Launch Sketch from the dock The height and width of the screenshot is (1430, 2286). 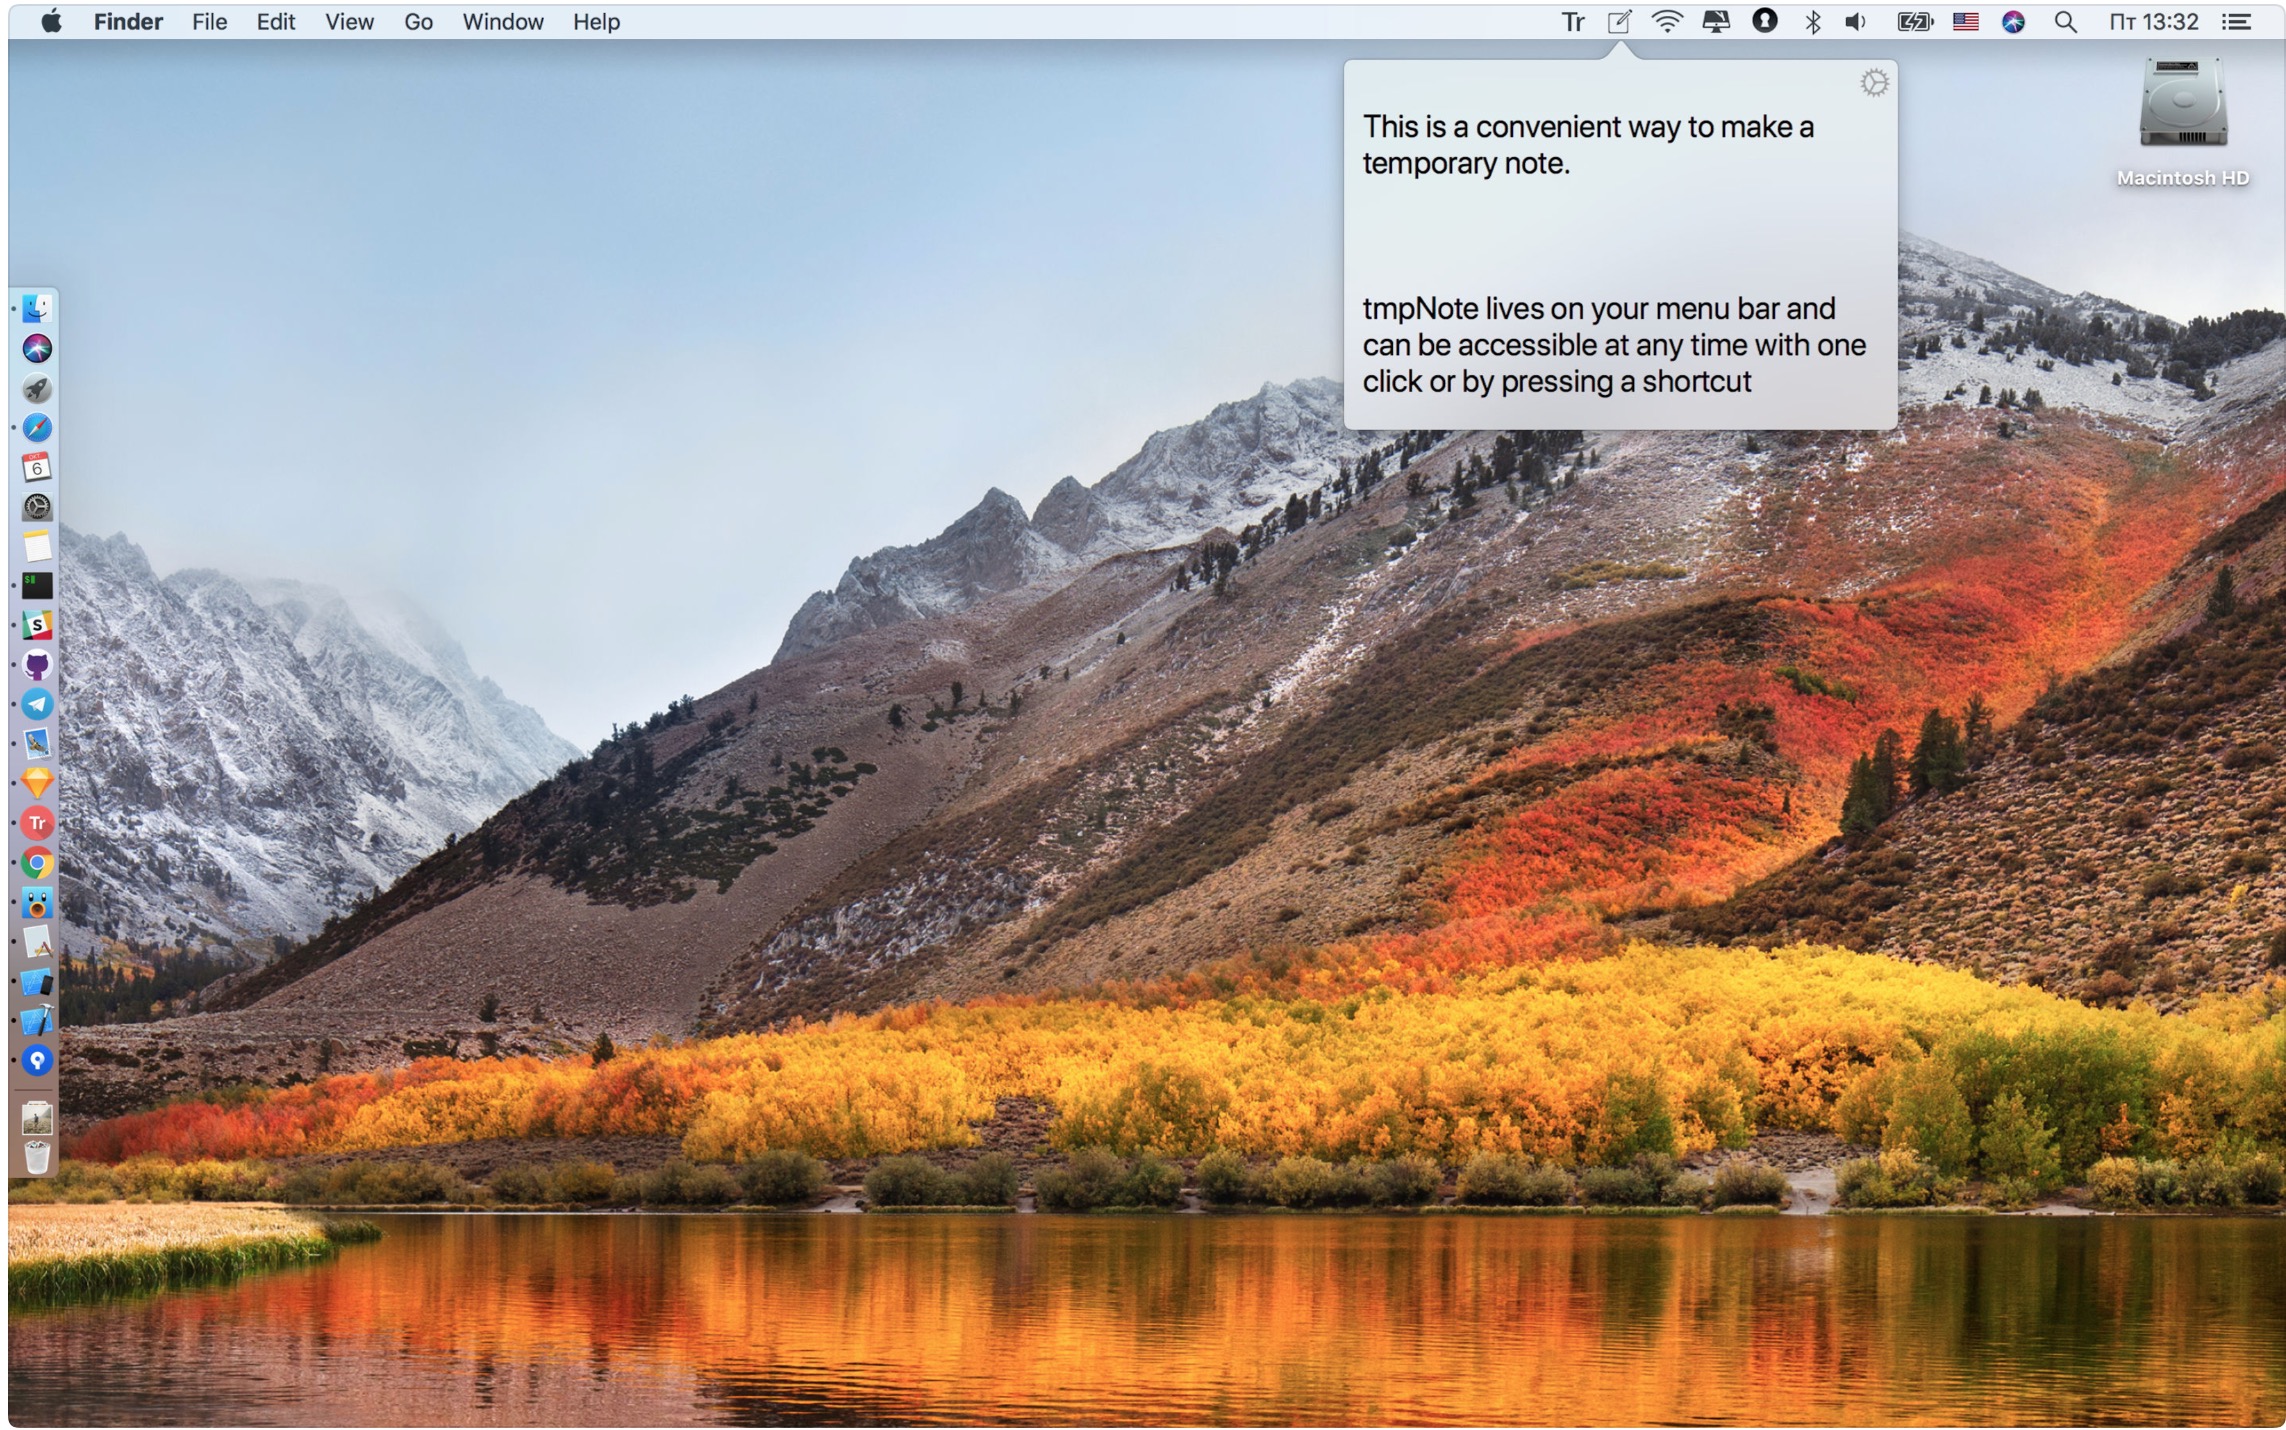click(x=37, y=783)
